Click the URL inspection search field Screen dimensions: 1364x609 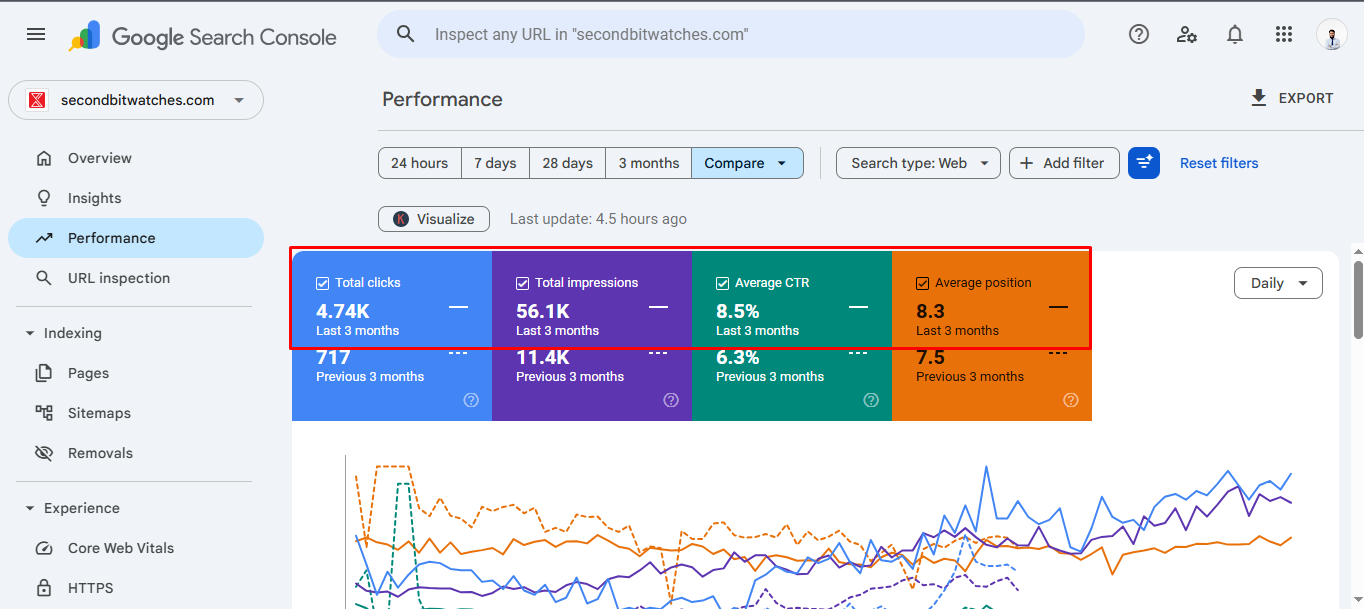tap(730, 34)
